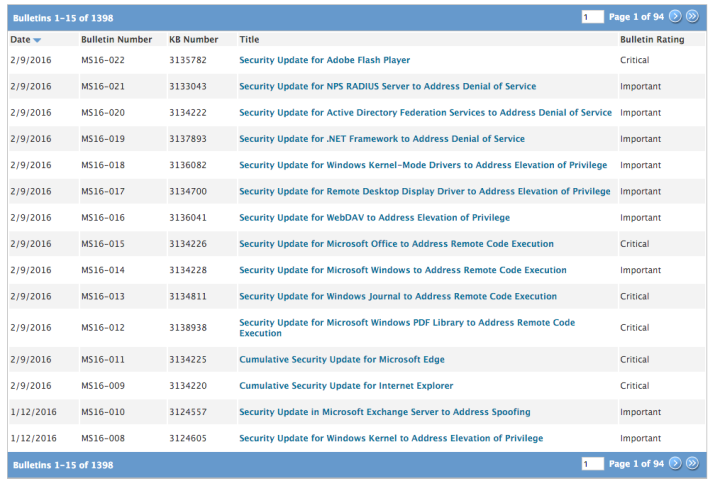
Task: Select bulletin number MS16-008
Action: click(x=103, y=438)
